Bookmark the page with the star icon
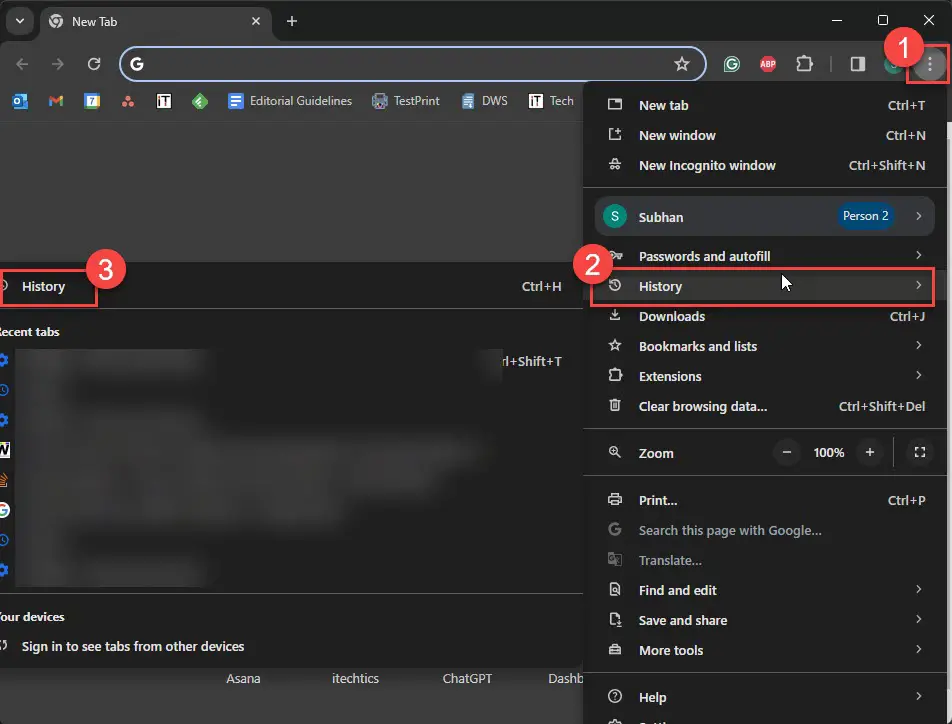Viewport: 952px width, 724px height. [x=682, y=63]
